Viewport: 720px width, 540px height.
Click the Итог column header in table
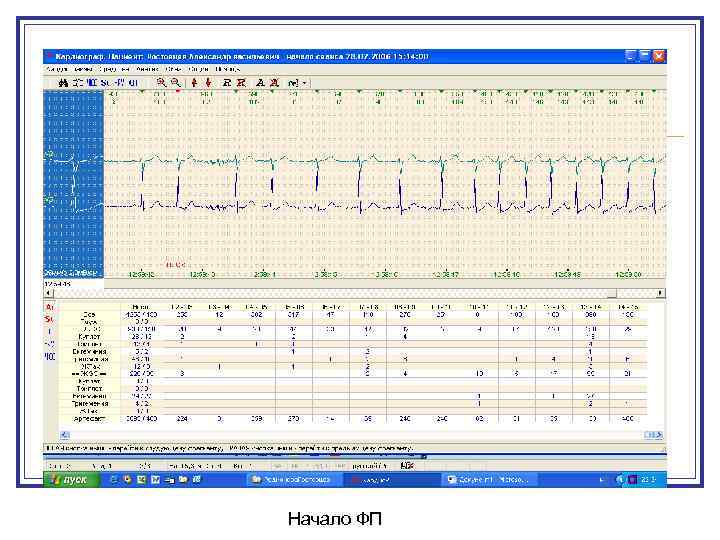pos(141,307)
